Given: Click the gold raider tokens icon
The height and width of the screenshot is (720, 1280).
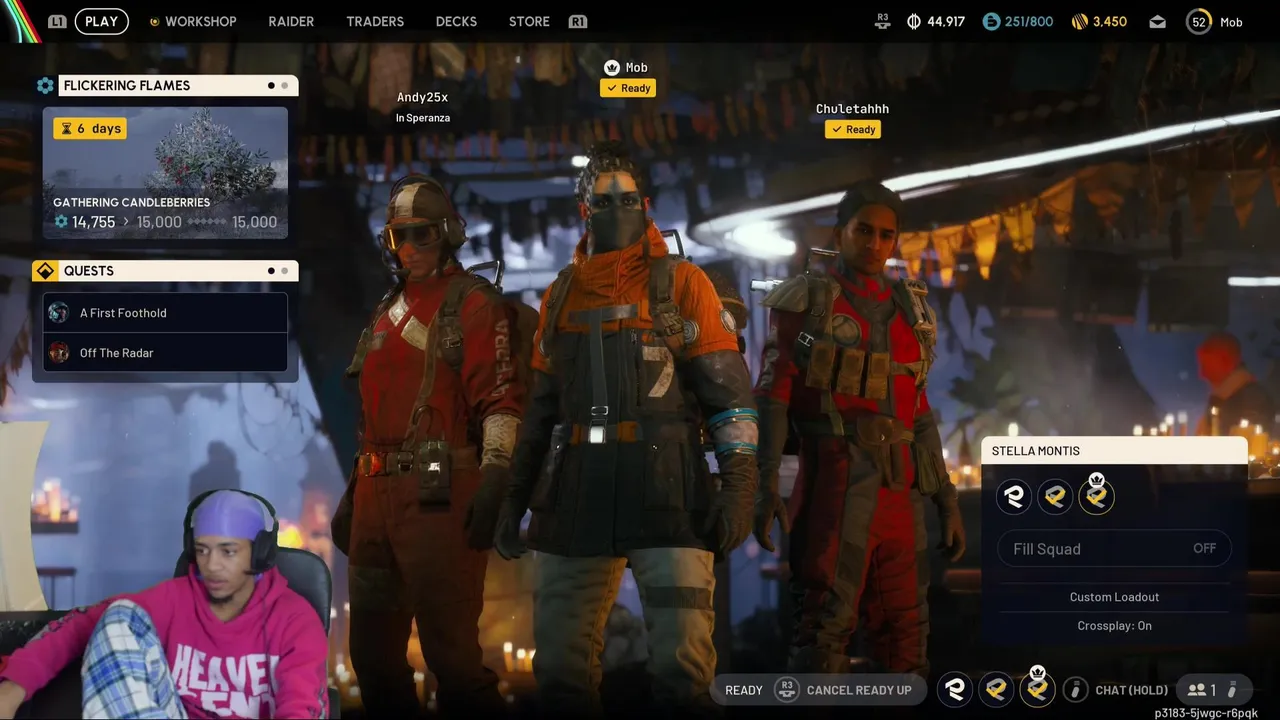Looking at the screenshot, I should point(1079,21).
